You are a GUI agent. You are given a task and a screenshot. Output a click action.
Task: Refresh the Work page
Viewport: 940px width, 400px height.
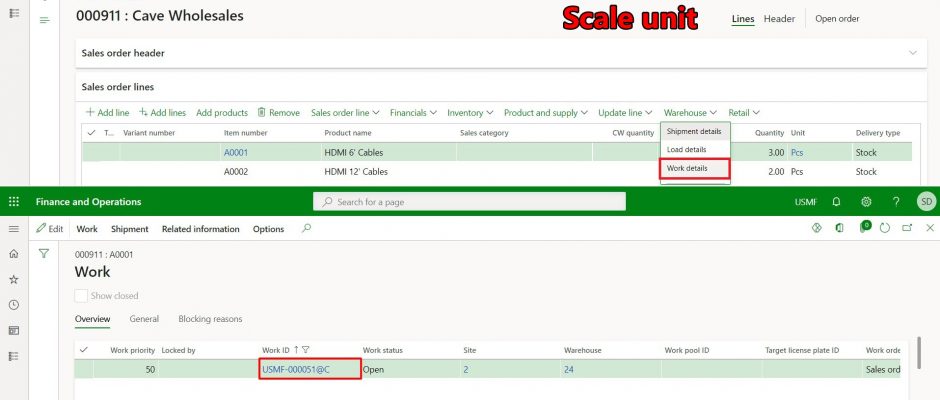(885, 228)
